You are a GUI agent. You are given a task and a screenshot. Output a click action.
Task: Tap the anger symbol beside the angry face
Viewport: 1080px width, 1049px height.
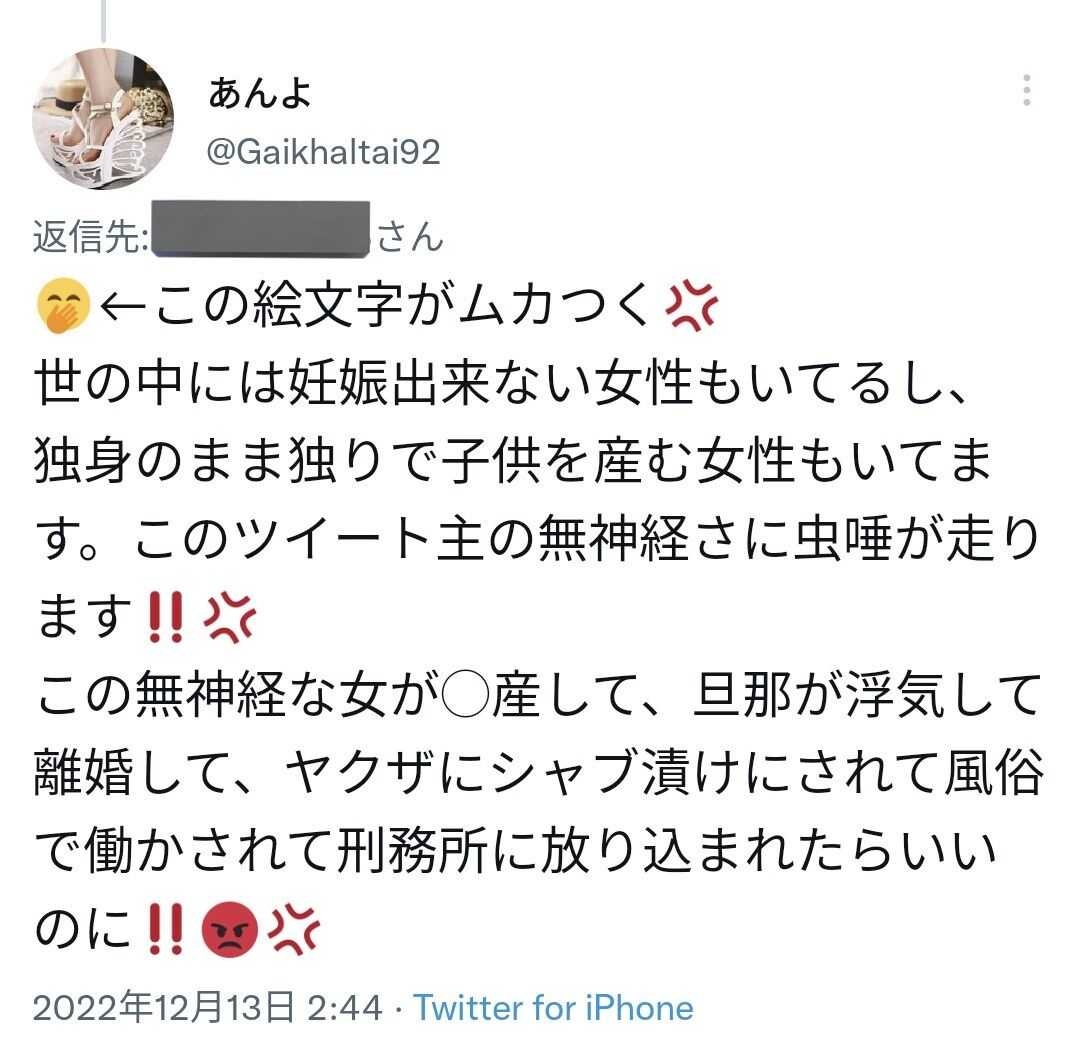(x=293, y=929)
